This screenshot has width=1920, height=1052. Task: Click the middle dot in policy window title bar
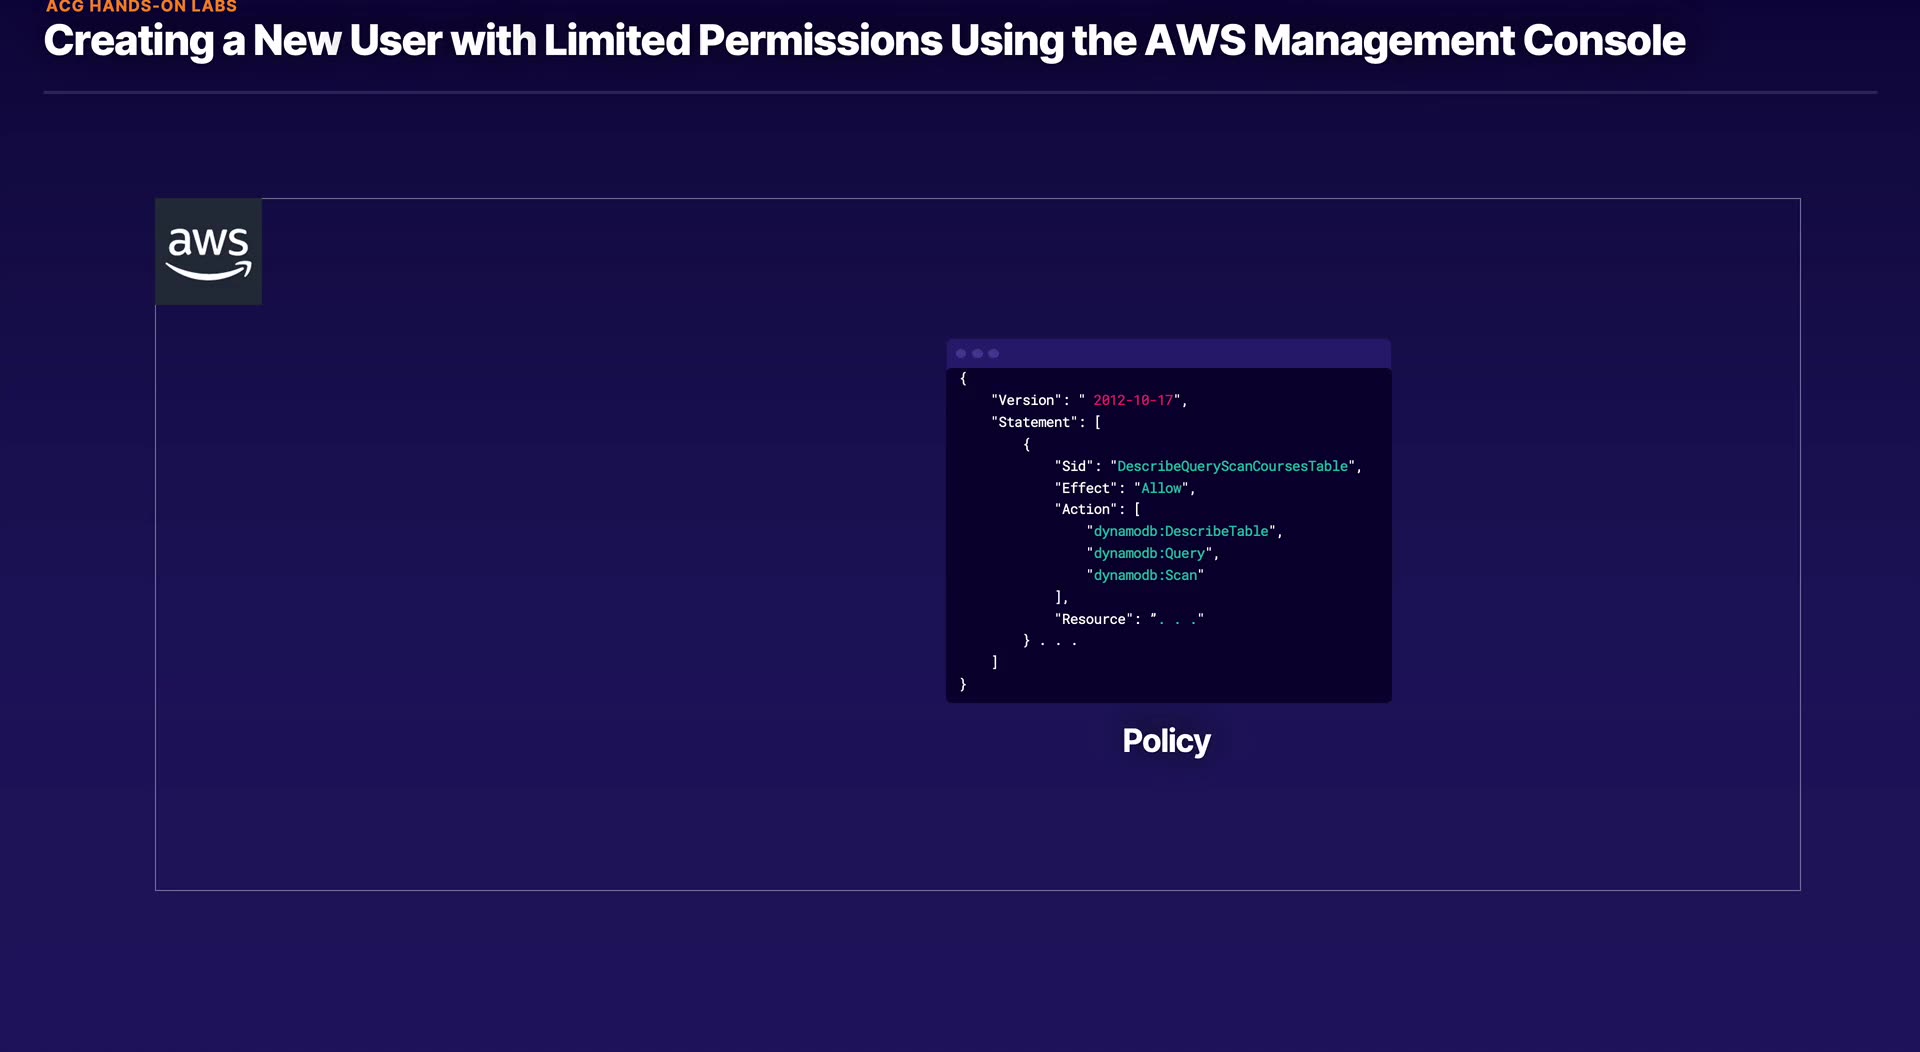[977, 354]
